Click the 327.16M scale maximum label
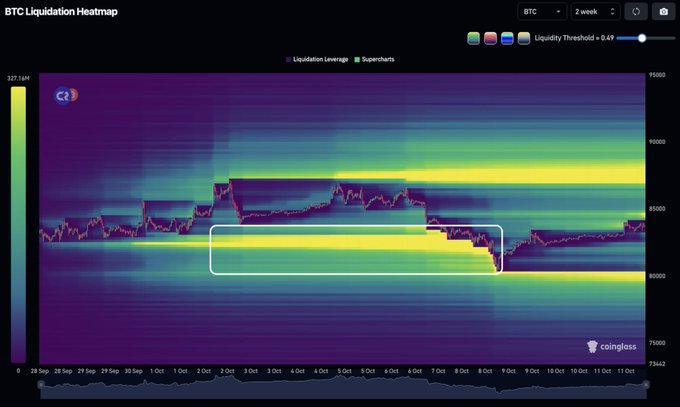Viewport: 680px width, 407px height. click(x=18, y=78)
